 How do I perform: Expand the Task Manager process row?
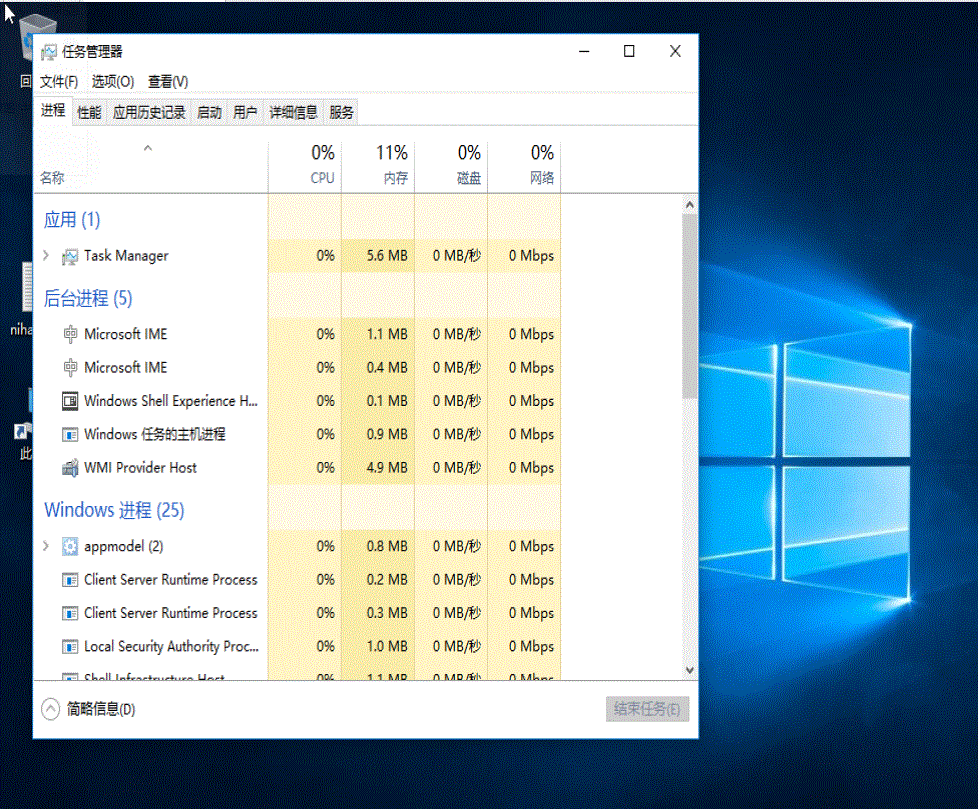(46, 256)
